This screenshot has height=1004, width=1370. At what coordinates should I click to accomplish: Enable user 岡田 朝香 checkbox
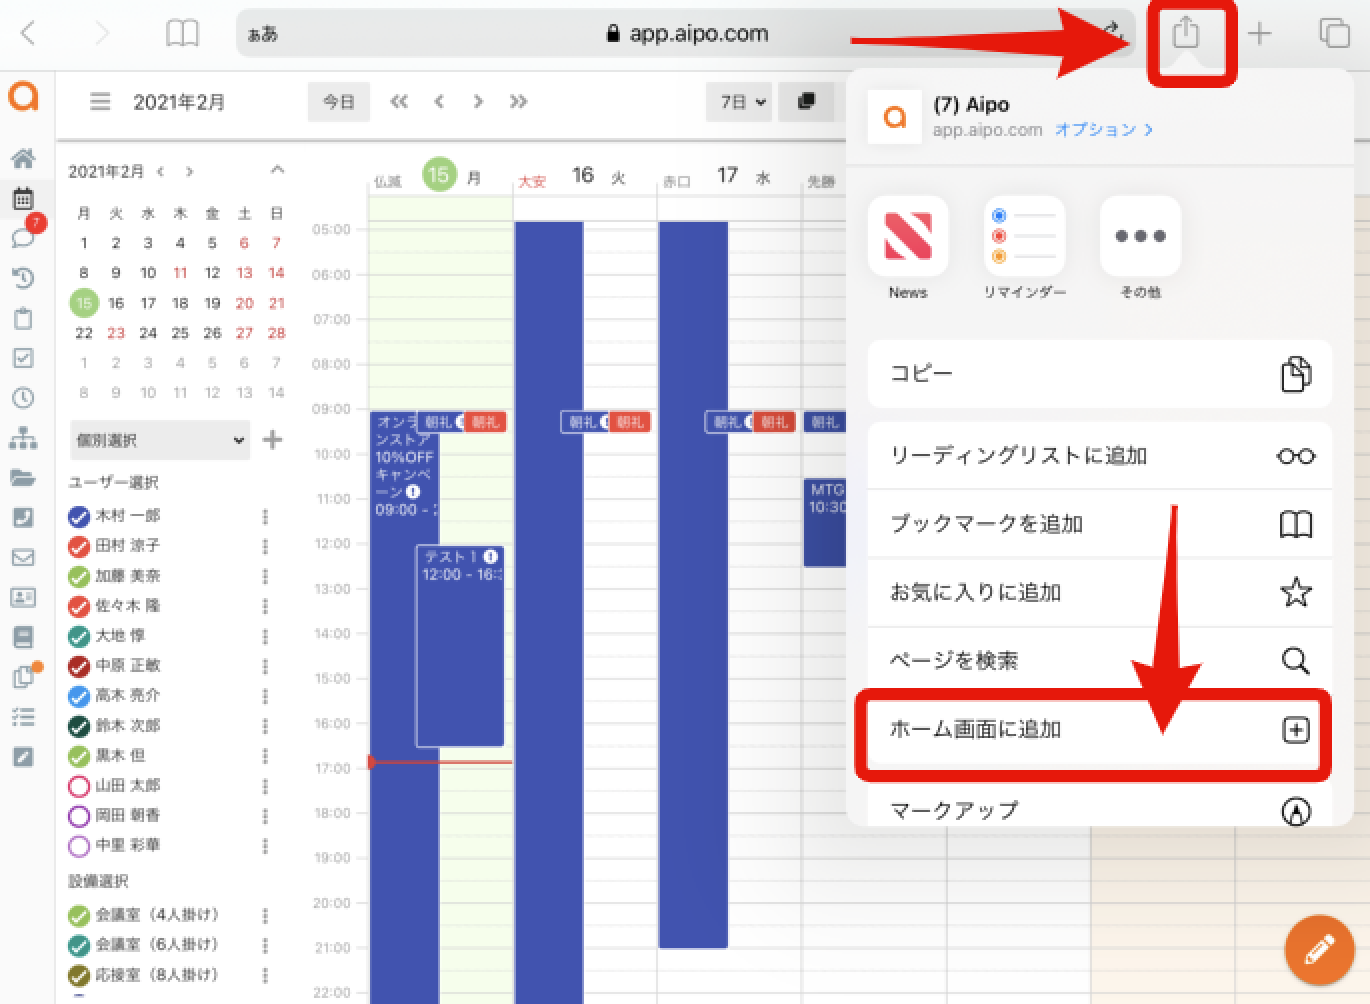pyautogui.click(x=79, y=816)
